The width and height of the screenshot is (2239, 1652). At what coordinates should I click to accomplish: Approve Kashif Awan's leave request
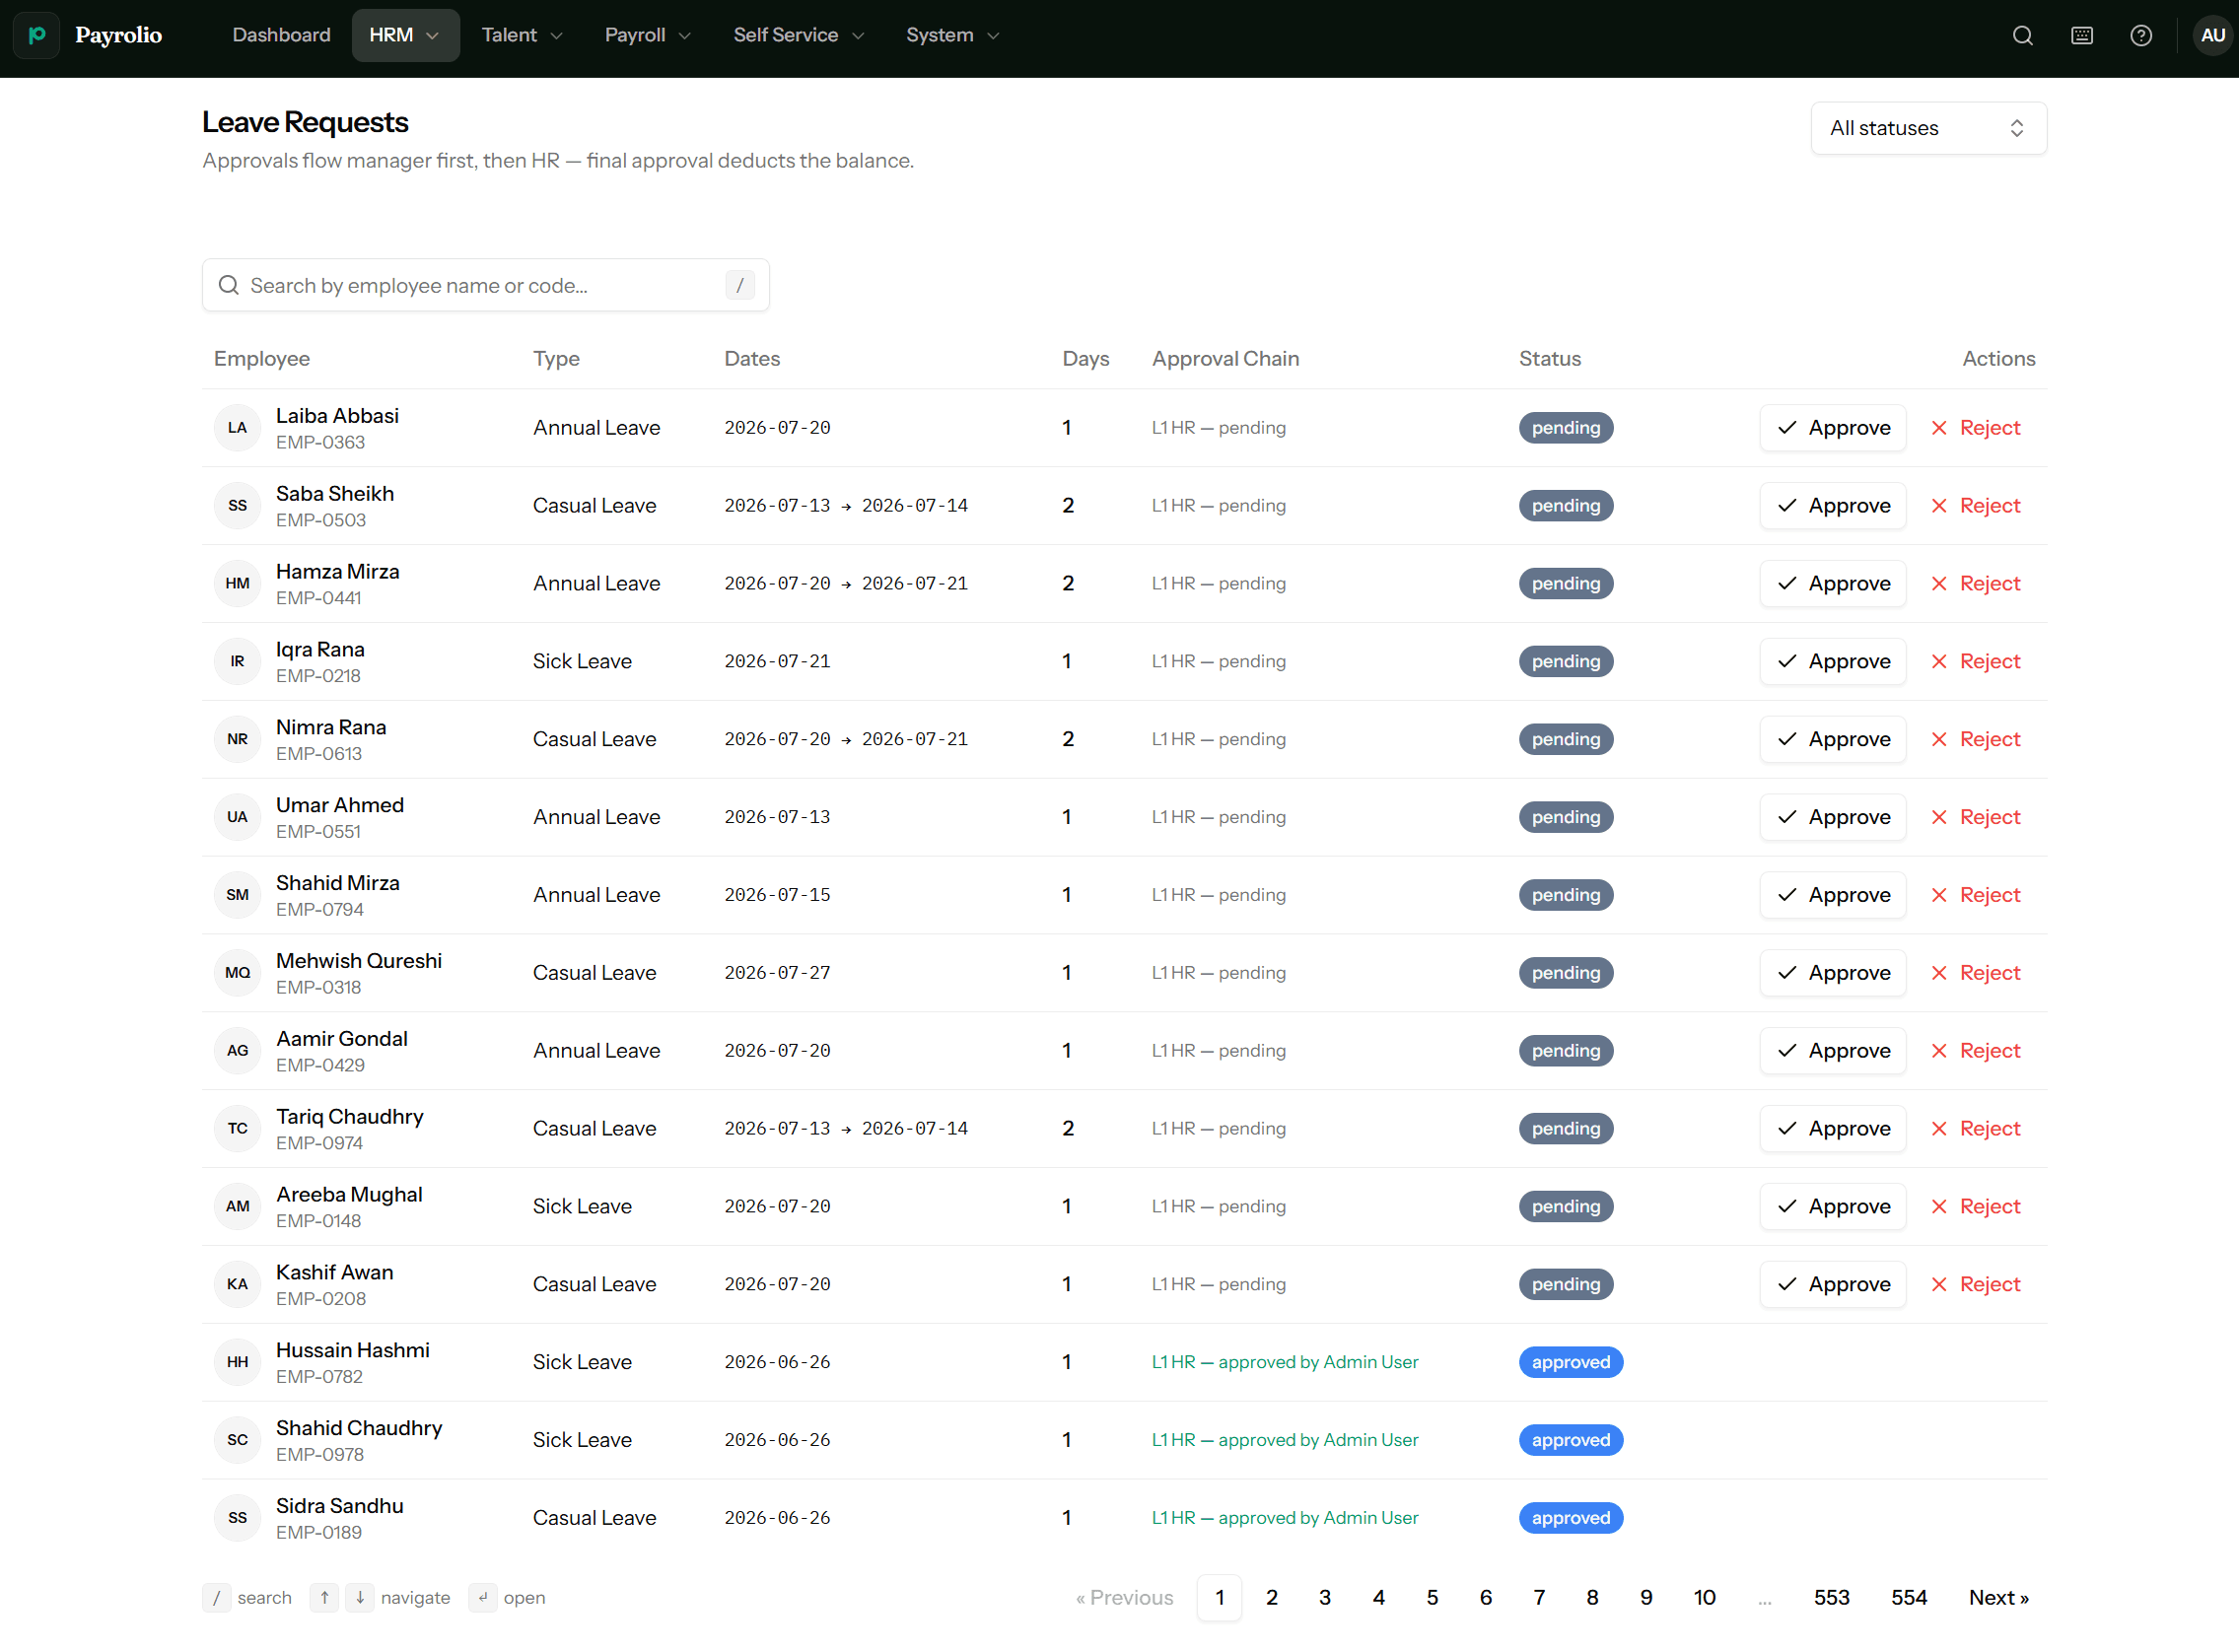(x=1833, y=1285)
